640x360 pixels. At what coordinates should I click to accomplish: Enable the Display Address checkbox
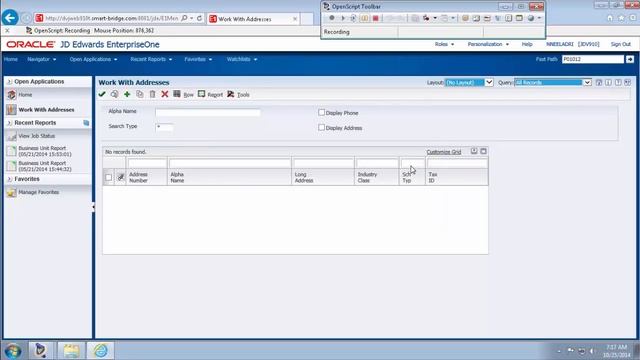pos(321,127)
